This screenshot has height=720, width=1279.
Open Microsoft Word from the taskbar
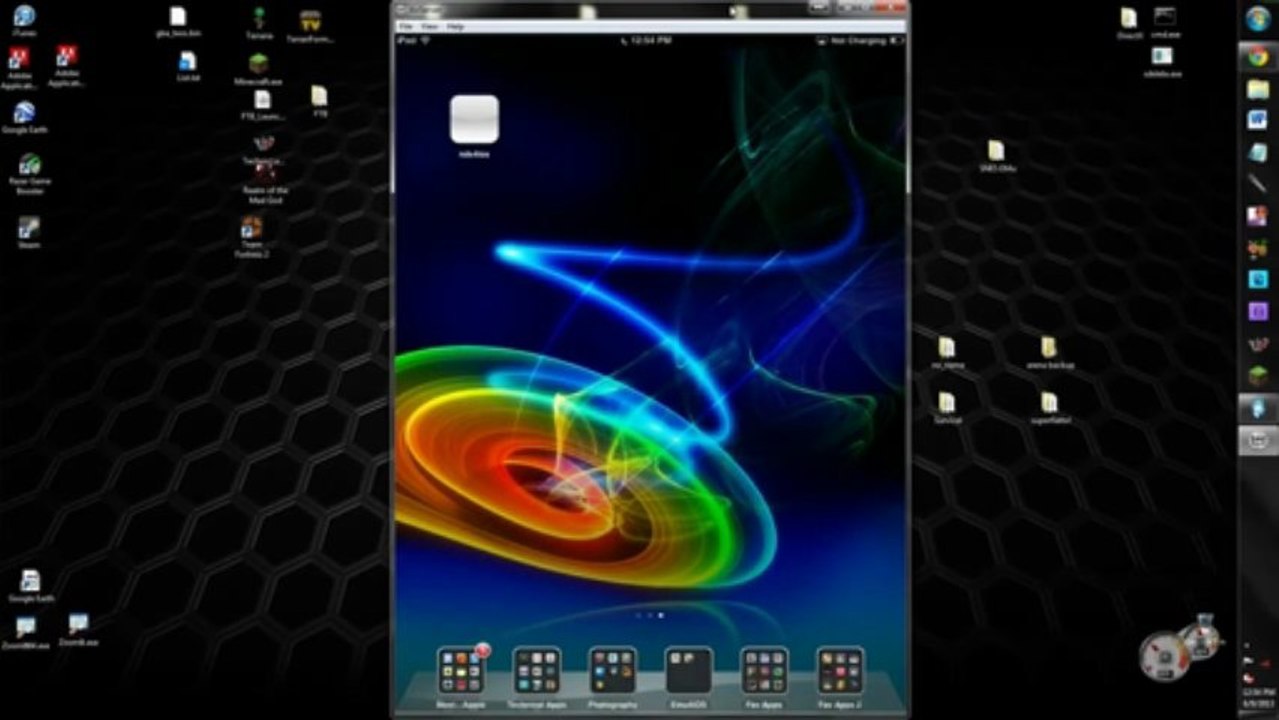tap(1258, 120)
